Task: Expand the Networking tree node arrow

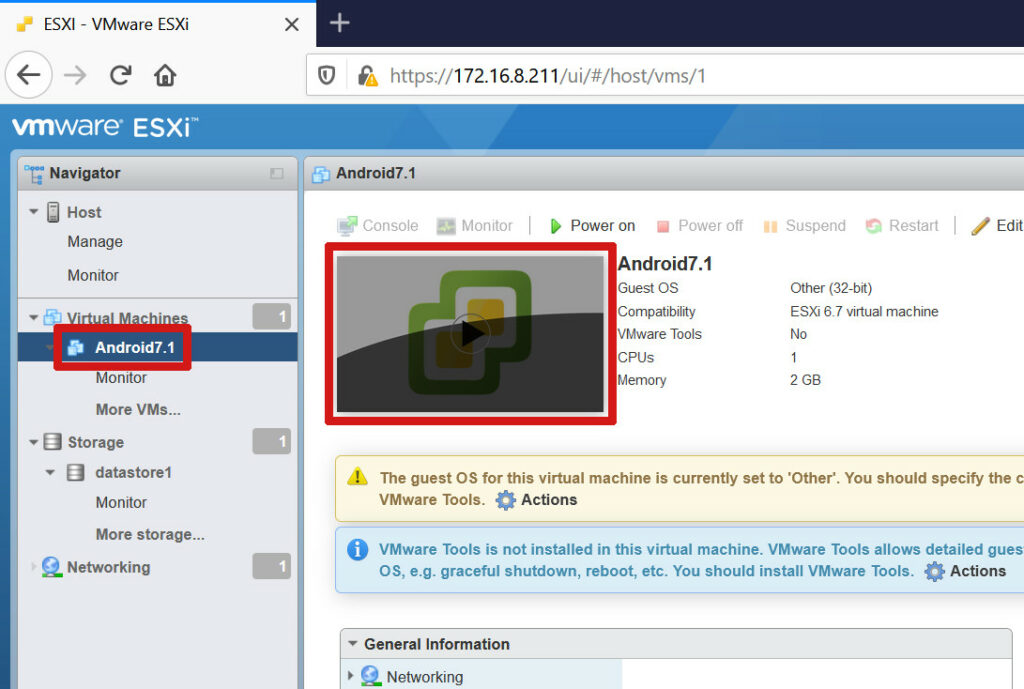Action: [x=33, y=566]
